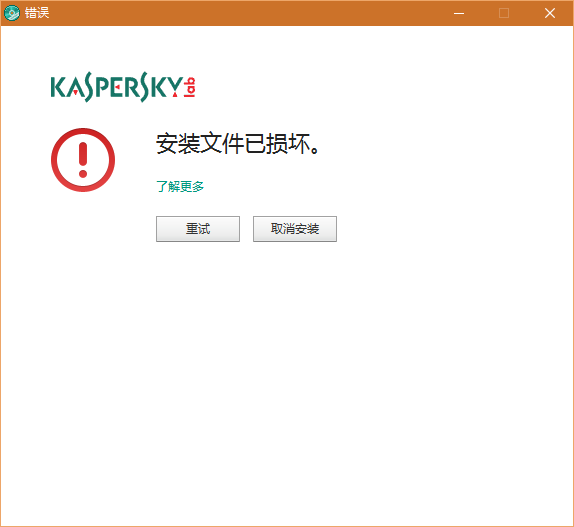The width and height of the screenshot is (574, 527).
Task: Open the 了解更多 (Learn more) link
Action: click(180, 186)
